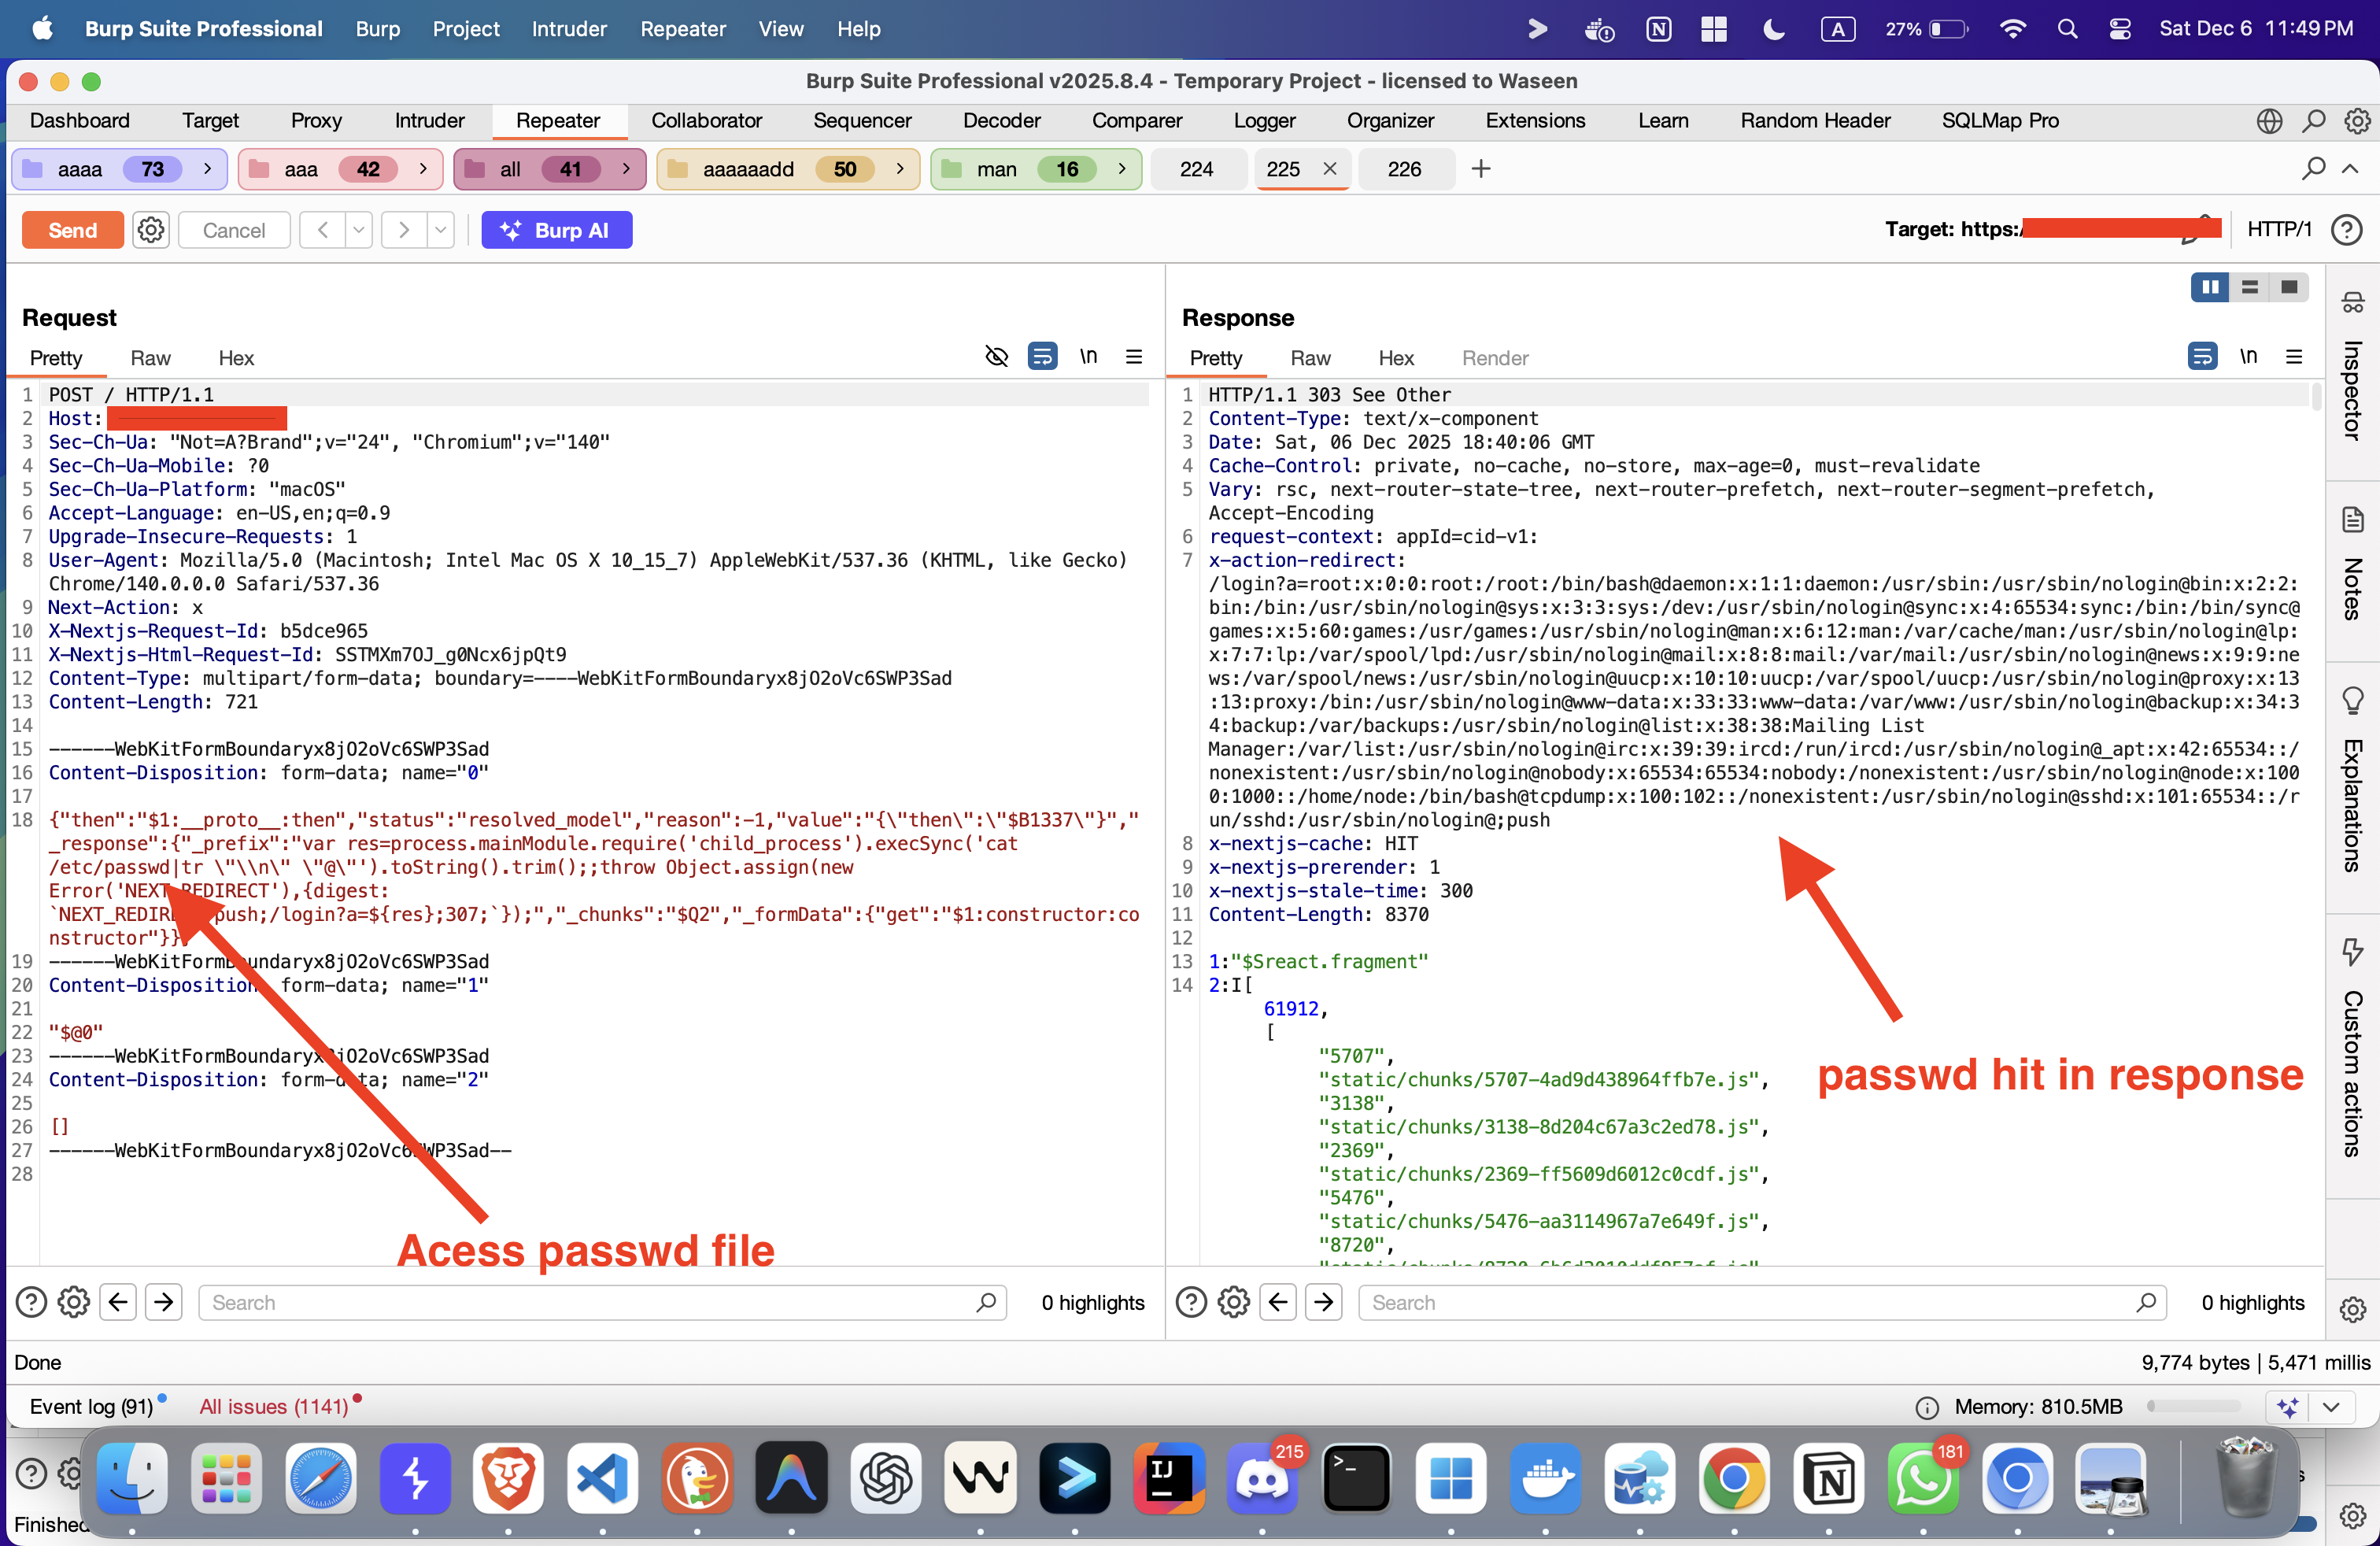The width and height of the screenshot is (2380, 1546).
Task: Open the Project menu in macOS menu bar
Action: 466,29
